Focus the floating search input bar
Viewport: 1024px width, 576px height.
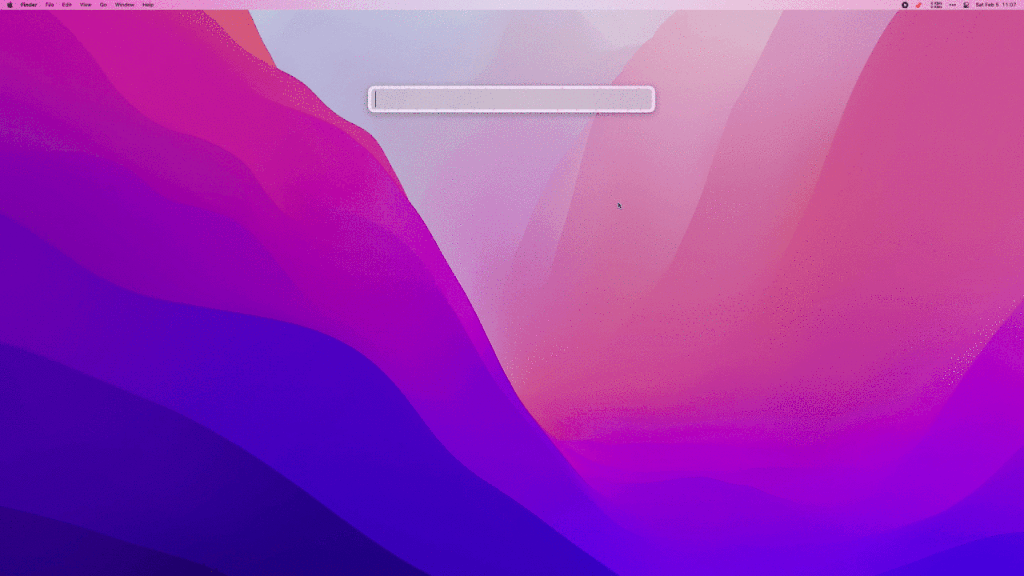pos(512,99)
